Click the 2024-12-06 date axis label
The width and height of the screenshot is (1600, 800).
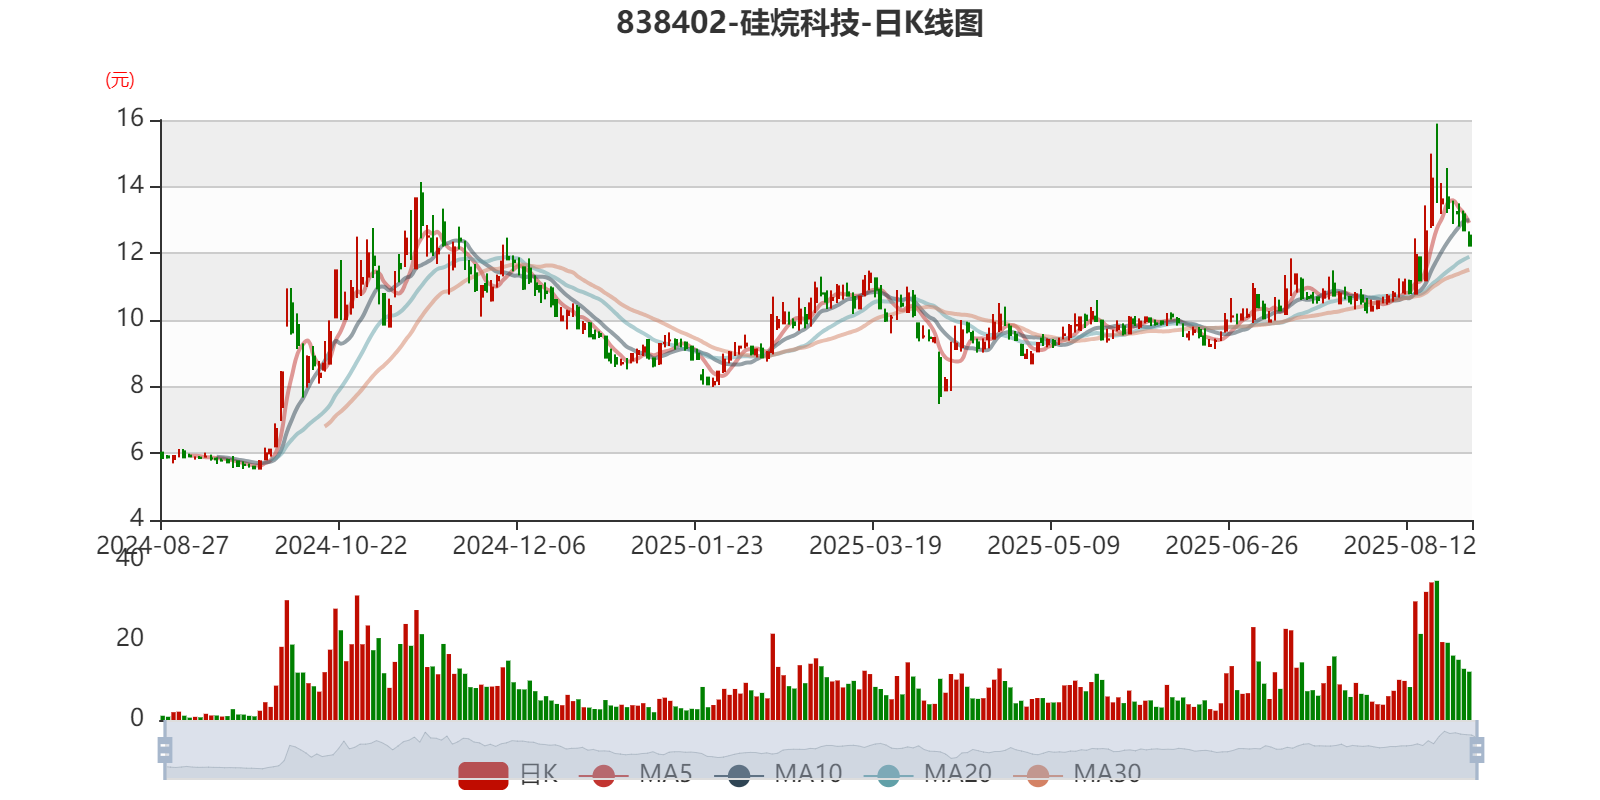[519, 546]
